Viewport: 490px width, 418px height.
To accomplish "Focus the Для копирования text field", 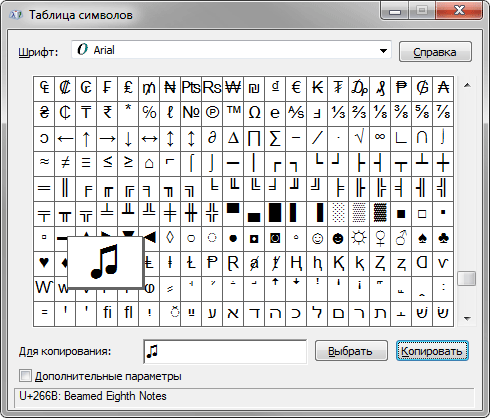I will [x=225, y=351].
